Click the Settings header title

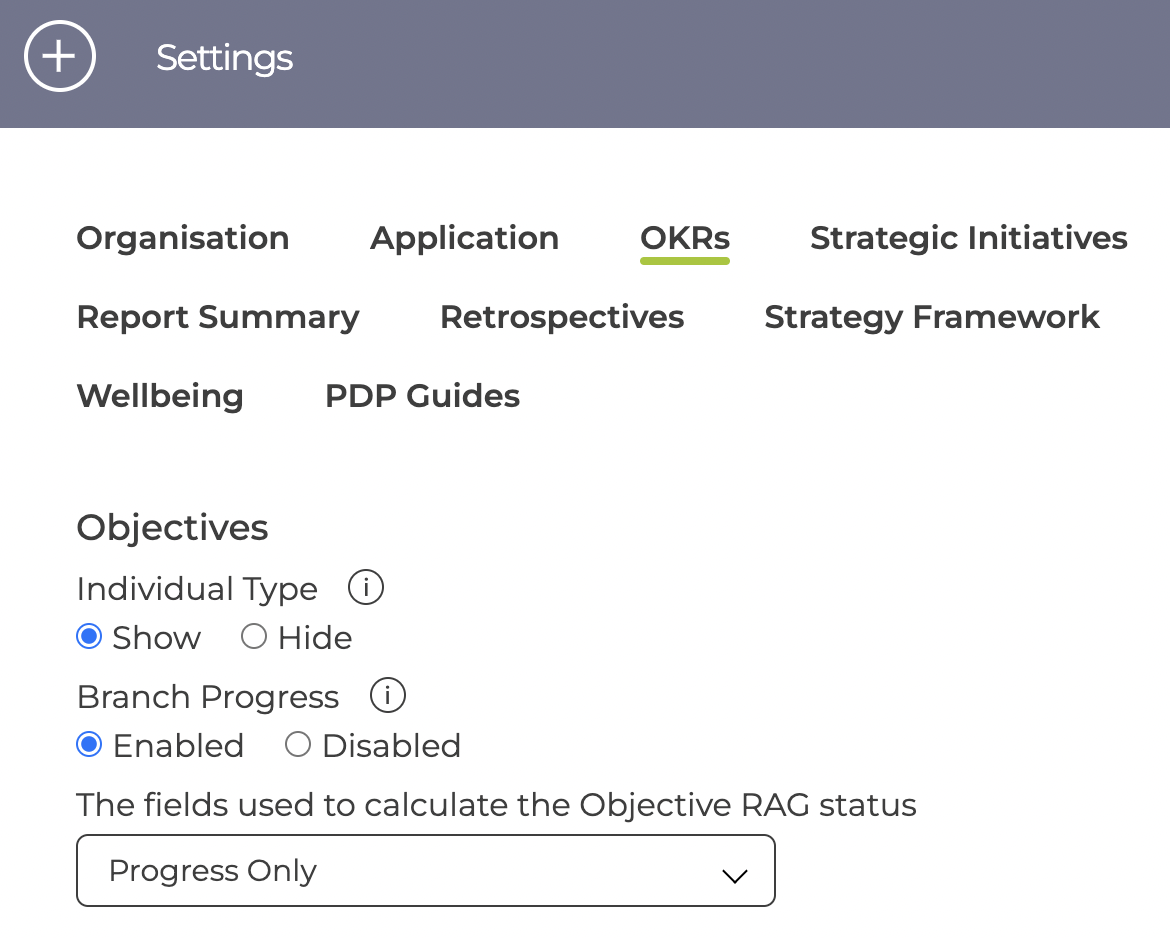point(224,58)
